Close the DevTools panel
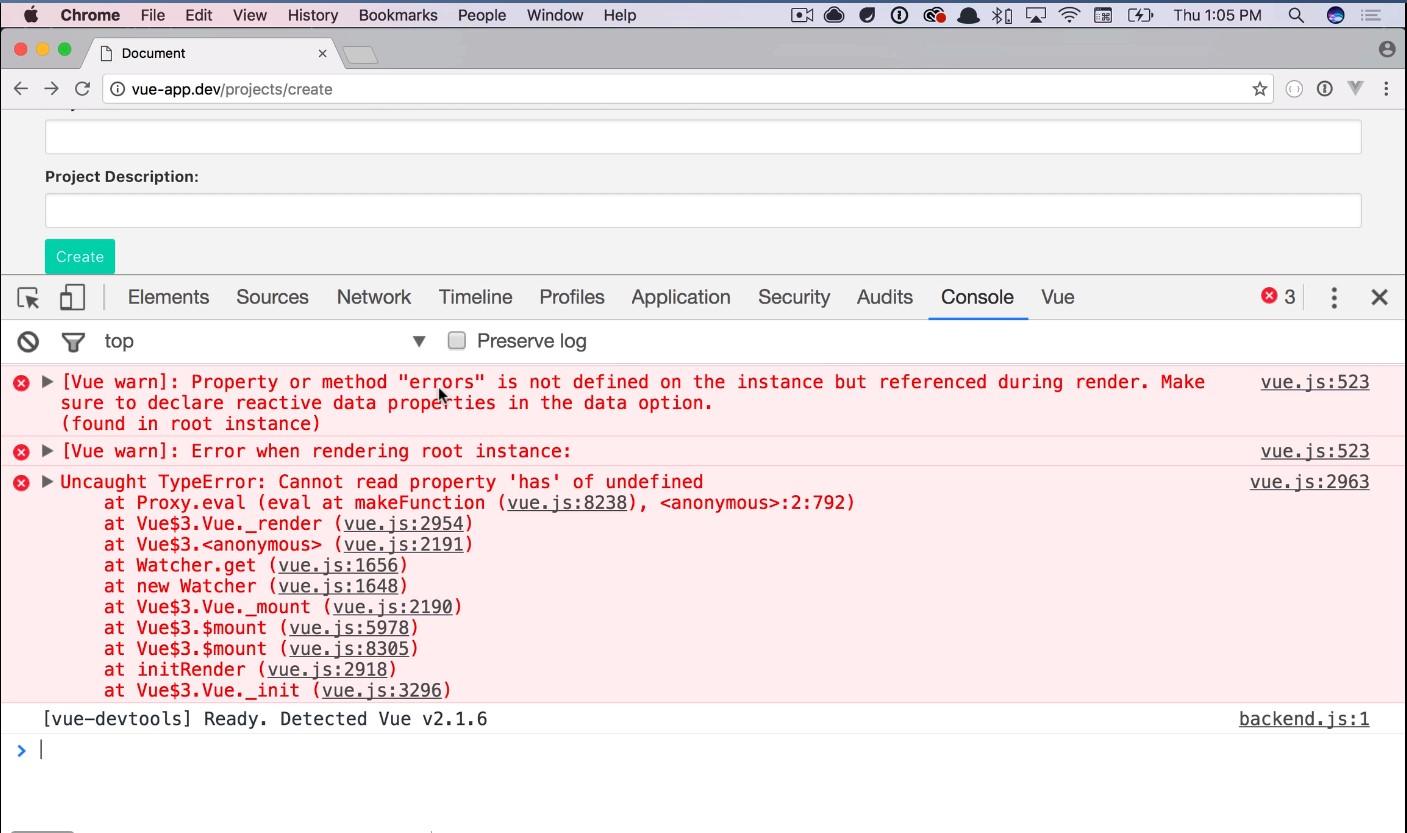 pos(1379,297)
